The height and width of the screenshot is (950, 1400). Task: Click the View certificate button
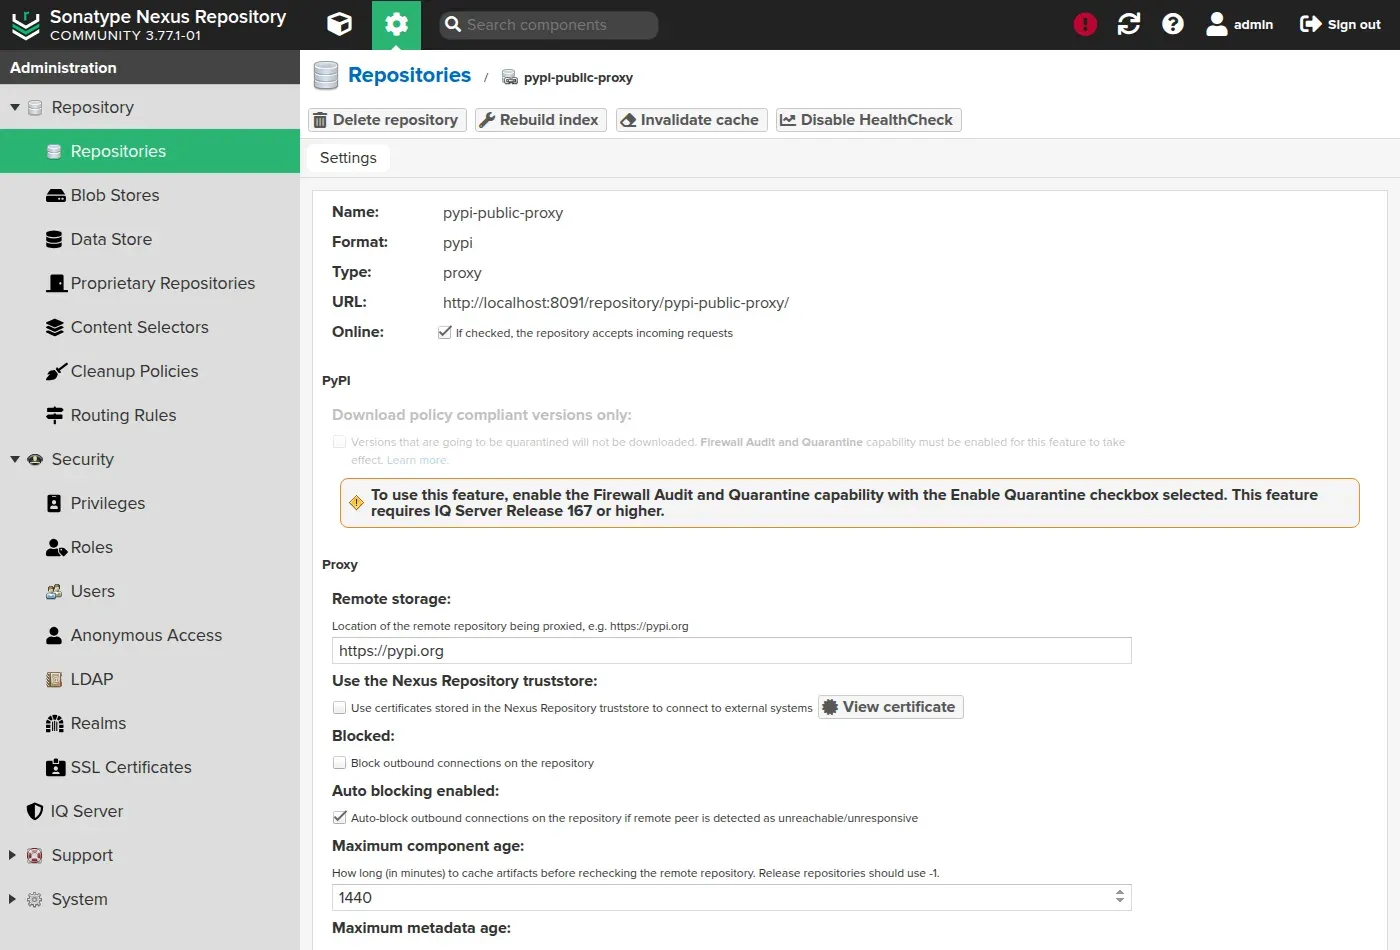tap(890, 707)
